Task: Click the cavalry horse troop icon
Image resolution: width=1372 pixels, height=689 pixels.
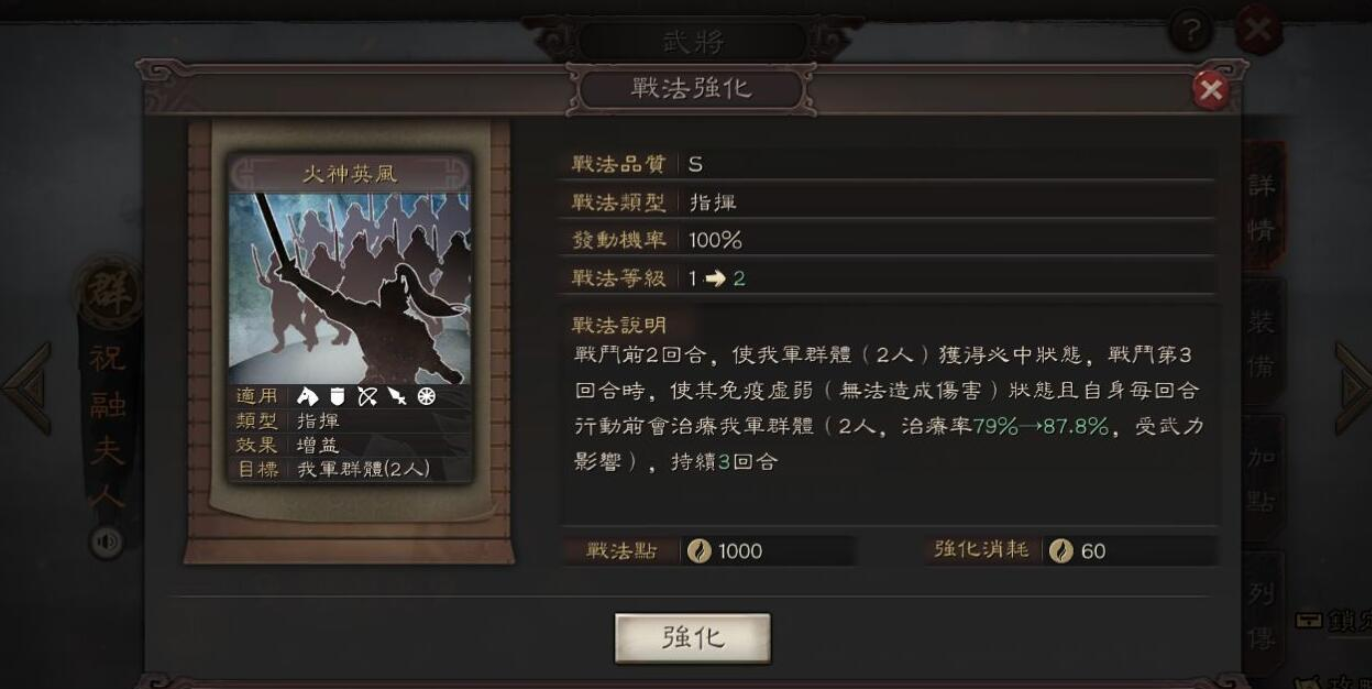Action: 307,396
